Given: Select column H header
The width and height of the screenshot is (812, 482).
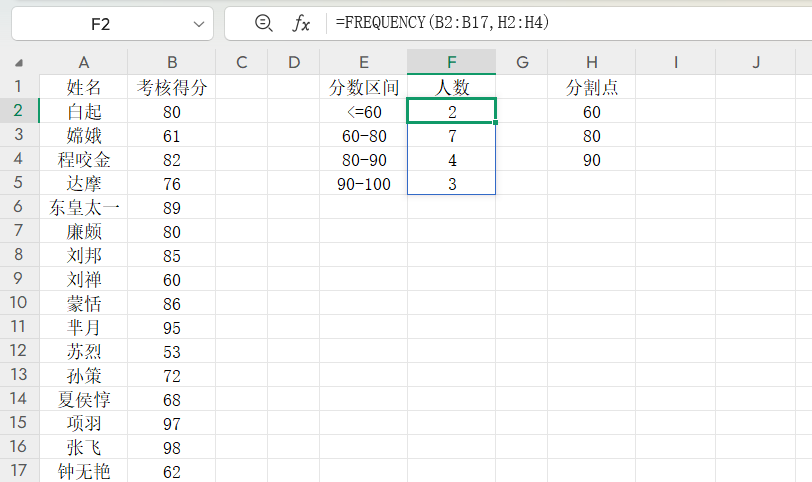Looking at the screenshot, I should point(592,62).
